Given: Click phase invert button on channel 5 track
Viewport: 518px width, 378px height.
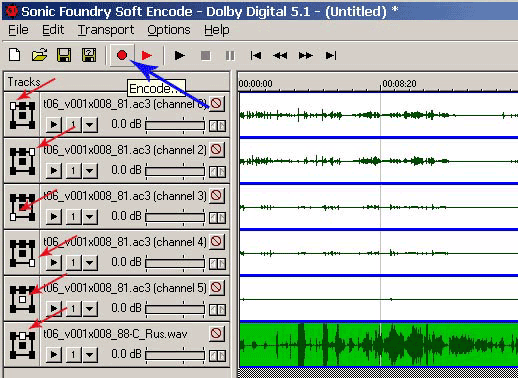Looking at the screenshot, I should (217, 310).
